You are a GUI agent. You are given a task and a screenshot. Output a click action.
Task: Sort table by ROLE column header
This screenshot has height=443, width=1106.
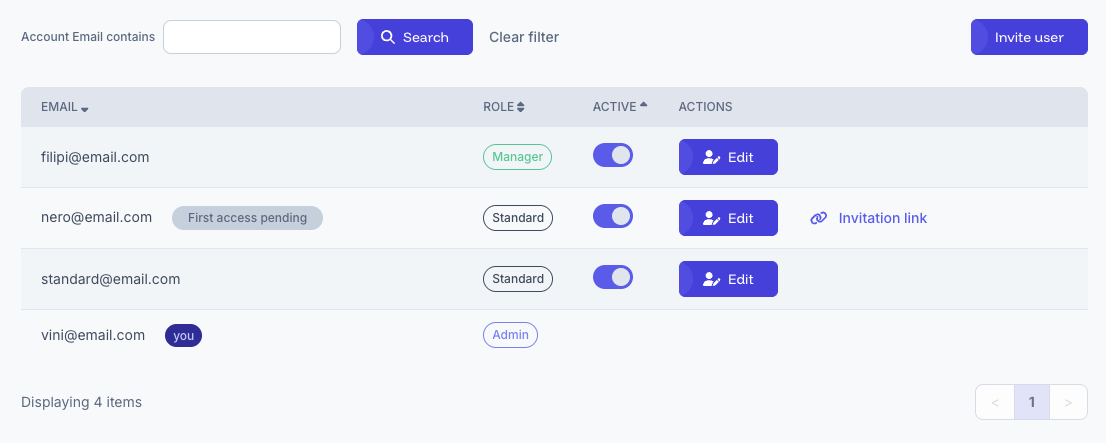click(x=498, y=107)
